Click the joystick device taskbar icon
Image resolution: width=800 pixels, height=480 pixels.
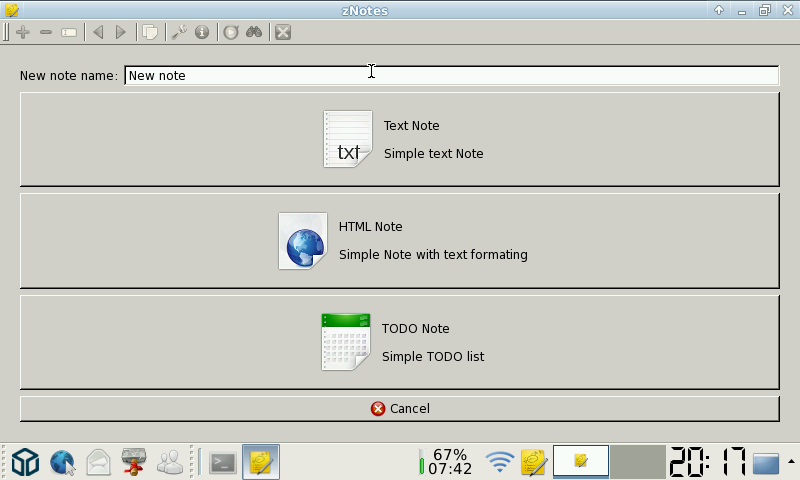pos(134,462)
